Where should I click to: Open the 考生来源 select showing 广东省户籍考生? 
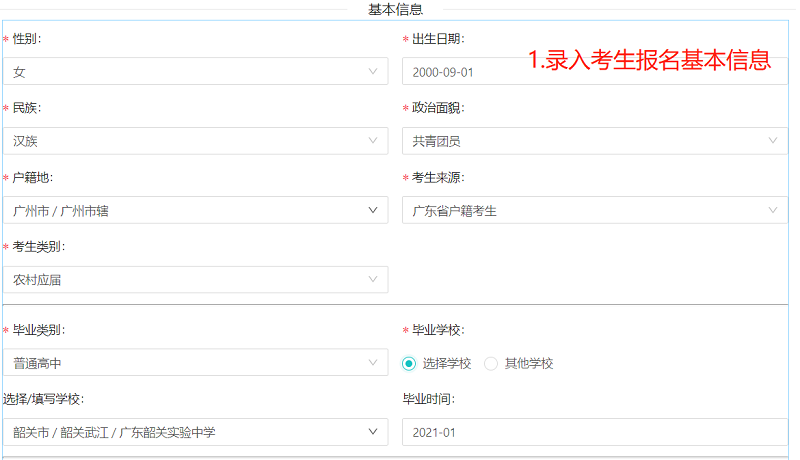click(x=595, y=210)
